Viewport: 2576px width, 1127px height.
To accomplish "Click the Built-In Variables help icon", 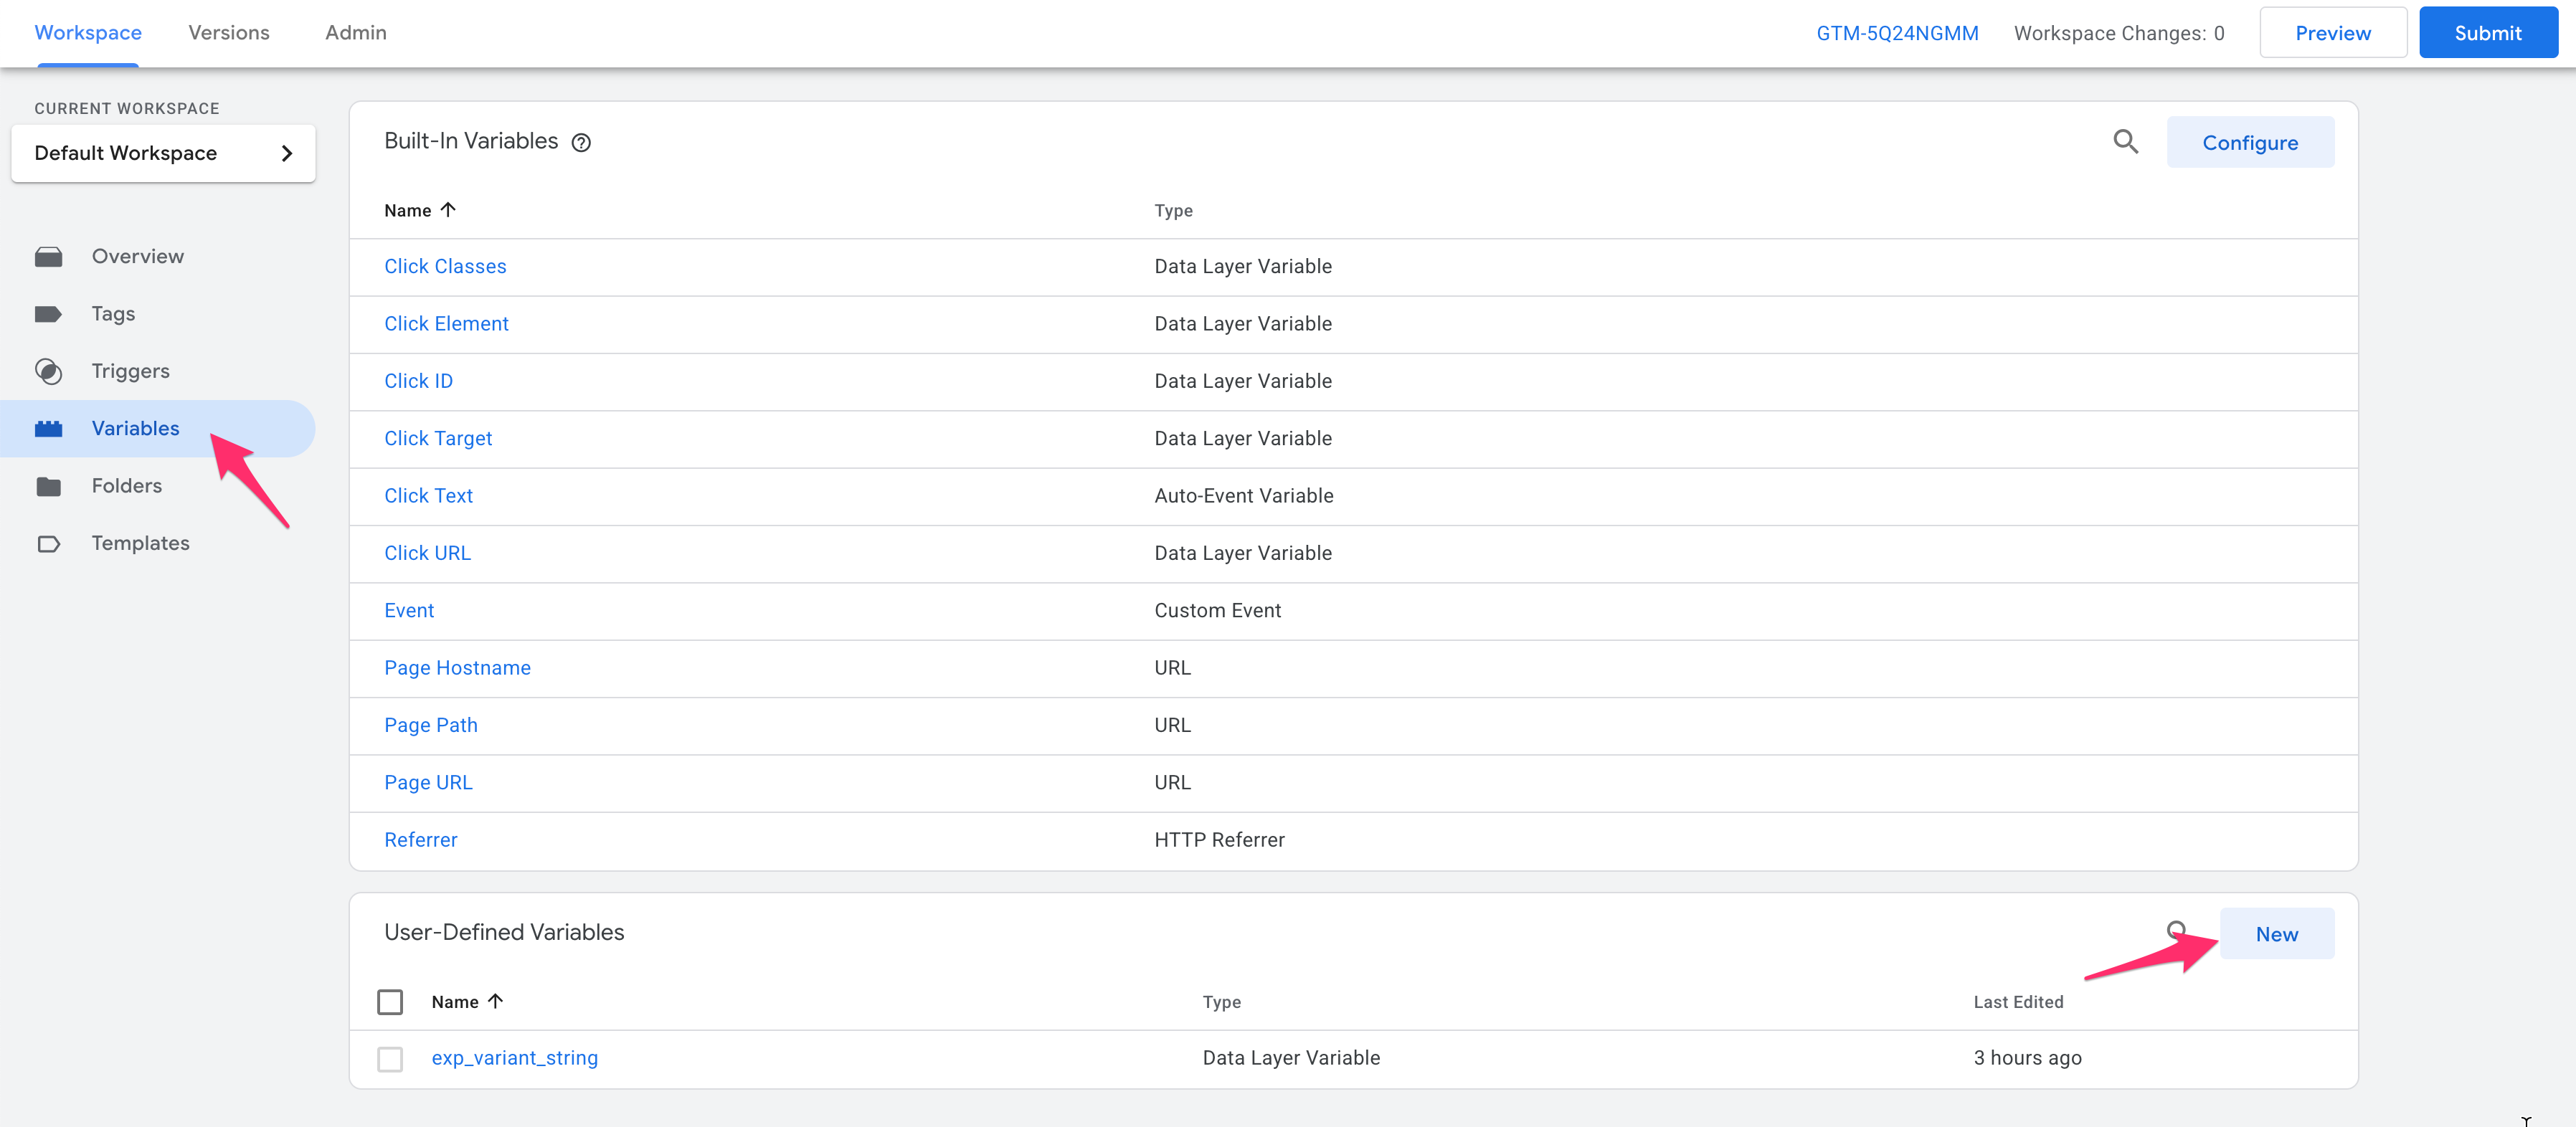I will pos(581,143).
